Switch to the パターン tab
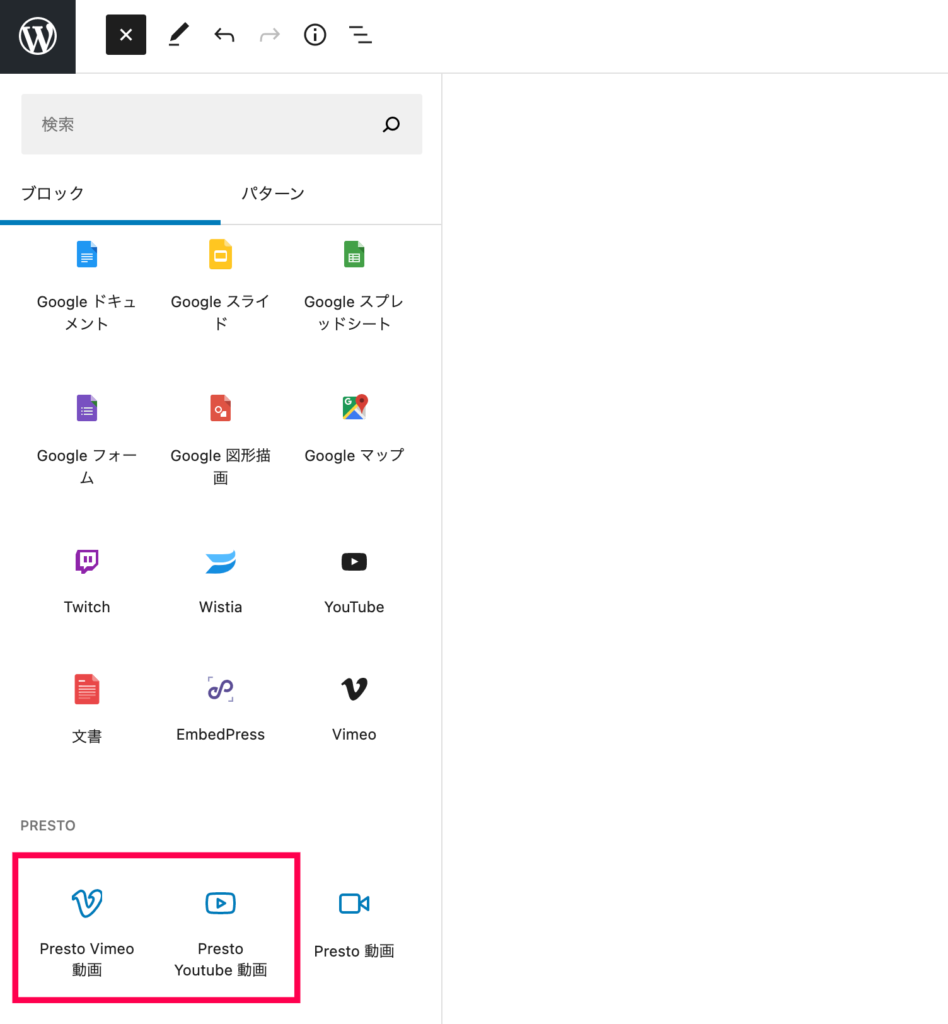This screenshot has width=948, height=1024. coord(273,193)
